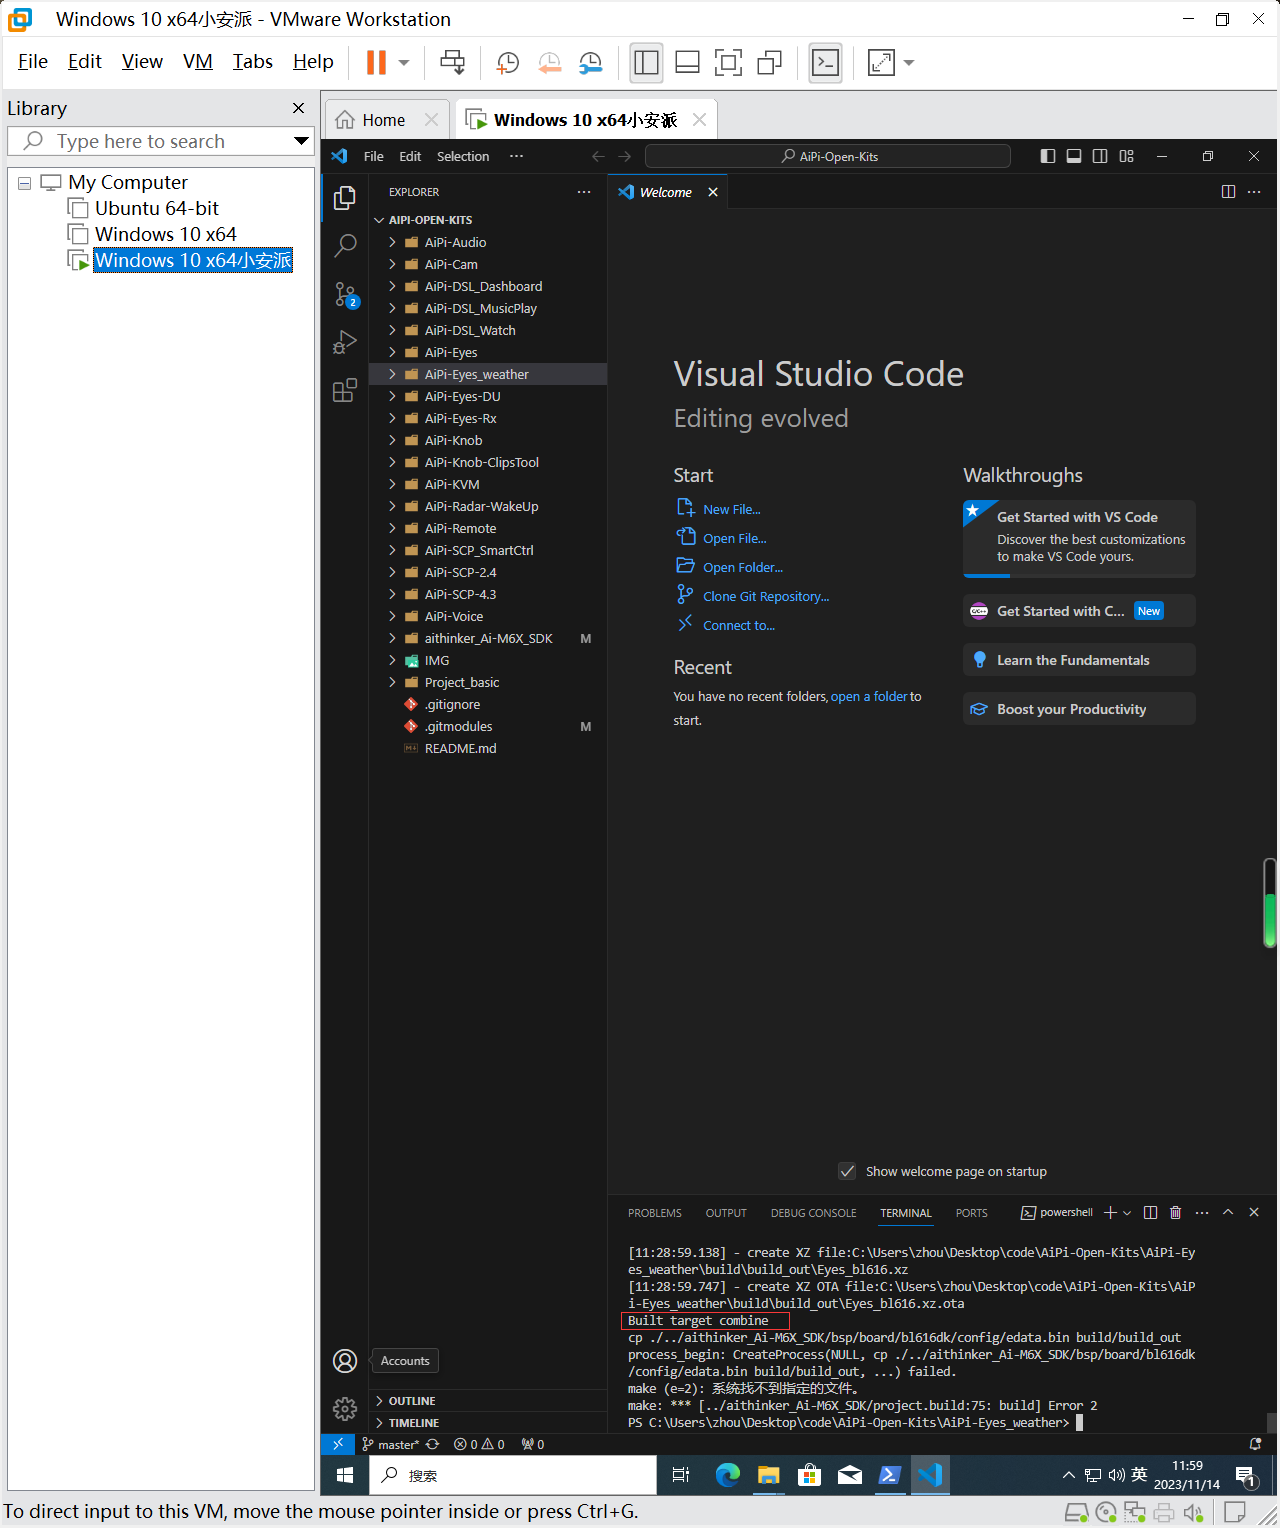This screenshot has width=1280, height=1528.
Task: Click the remote window indicator in status bar
Action: point(338,1444)
